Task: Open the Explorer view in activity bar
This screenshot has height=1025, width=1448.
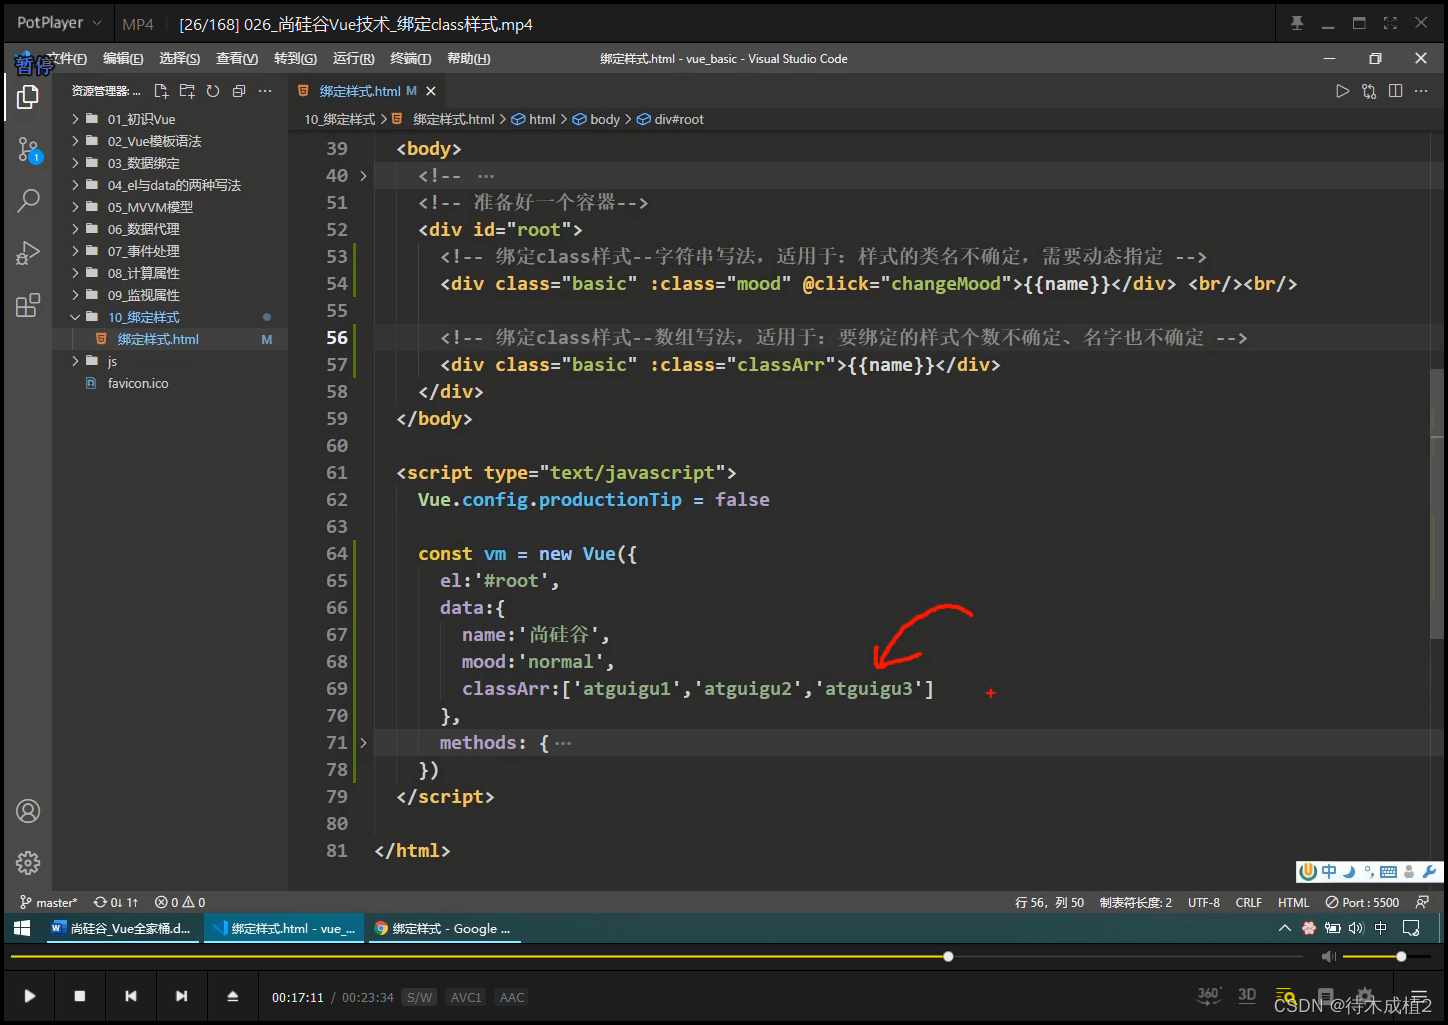Action: point(28,97)
